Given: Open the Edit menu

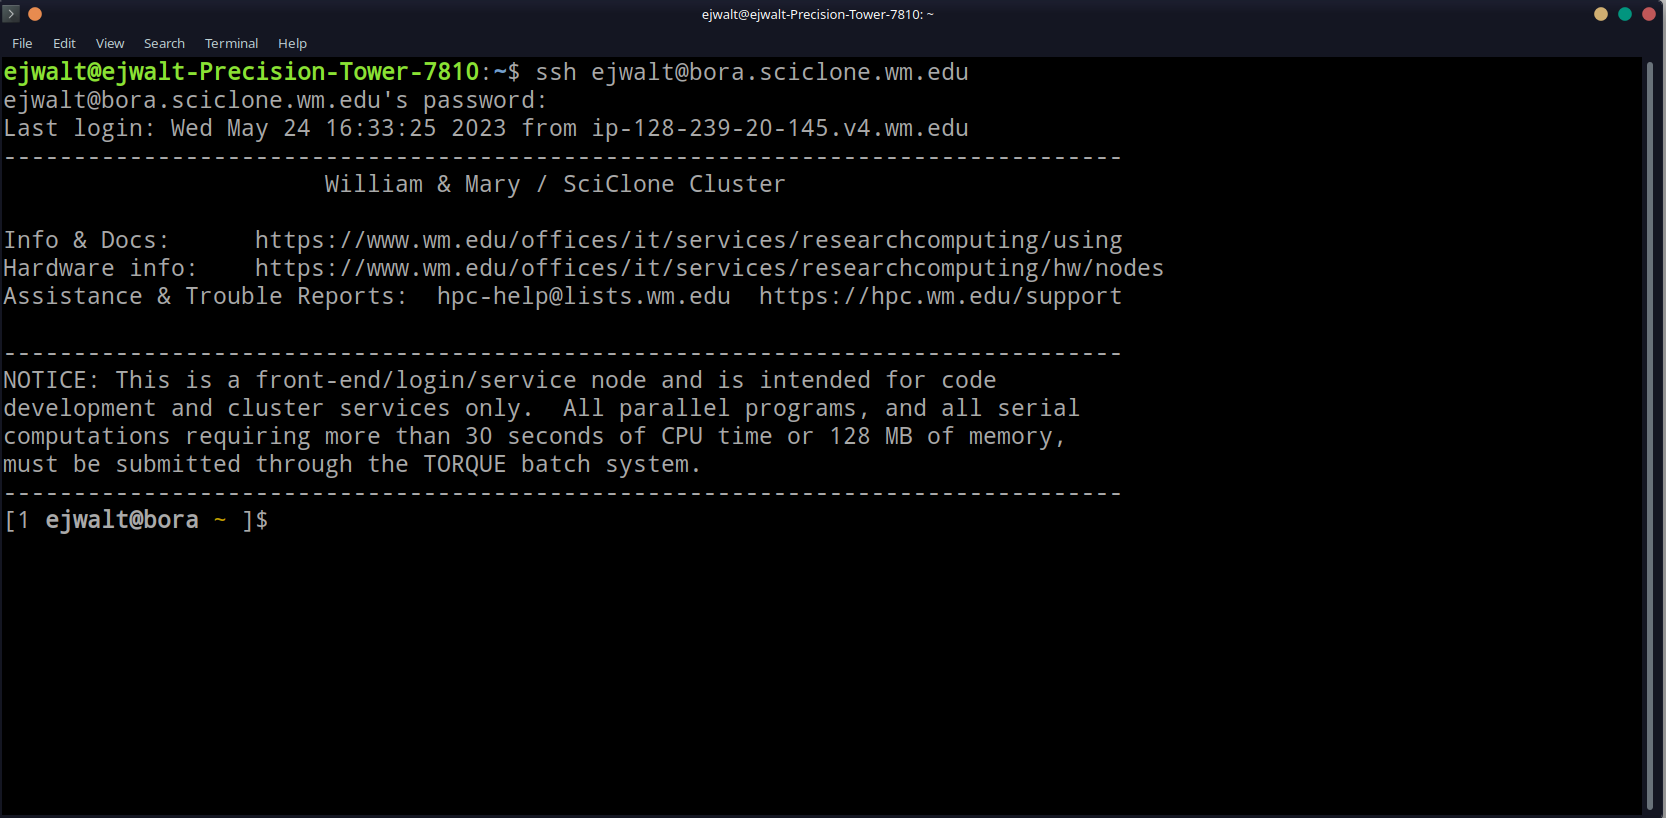Looking at the screenshot, I should click(x=64, y=44).
